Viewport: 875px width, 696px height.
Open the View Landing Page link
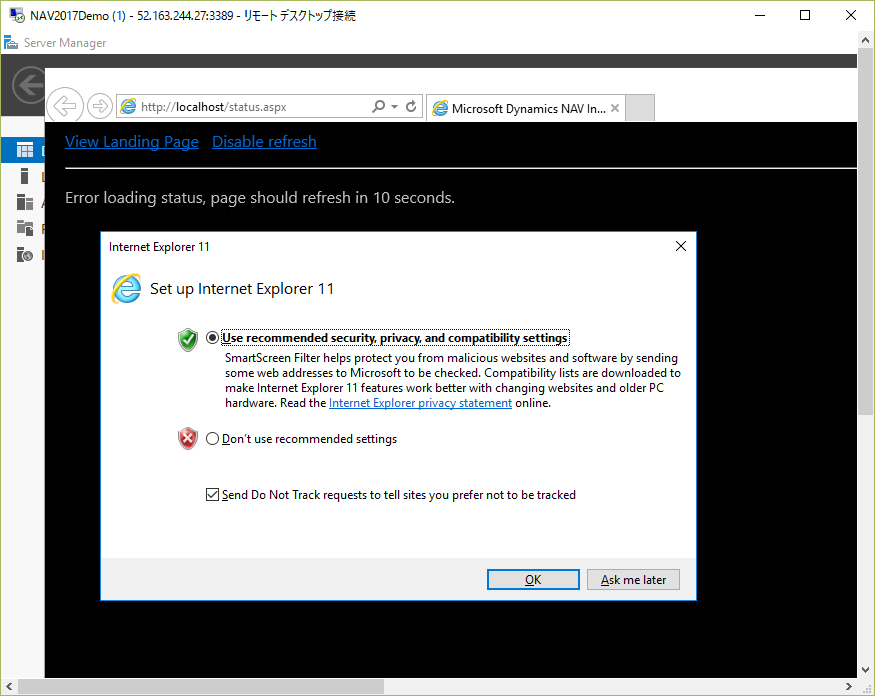pyautogui.click(x=132, y=142)
